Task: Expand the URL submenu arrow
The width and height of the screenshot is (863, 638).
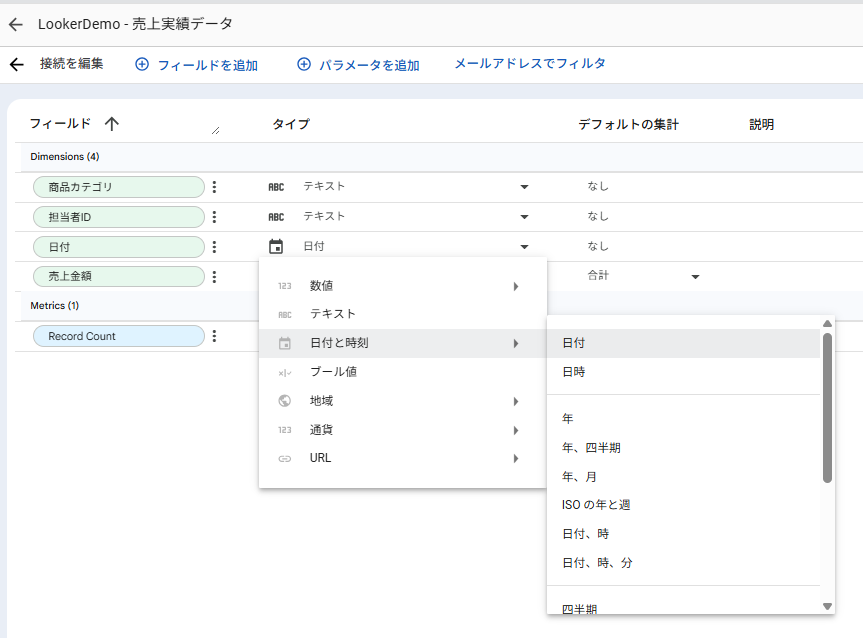Action: coord(516,459)
